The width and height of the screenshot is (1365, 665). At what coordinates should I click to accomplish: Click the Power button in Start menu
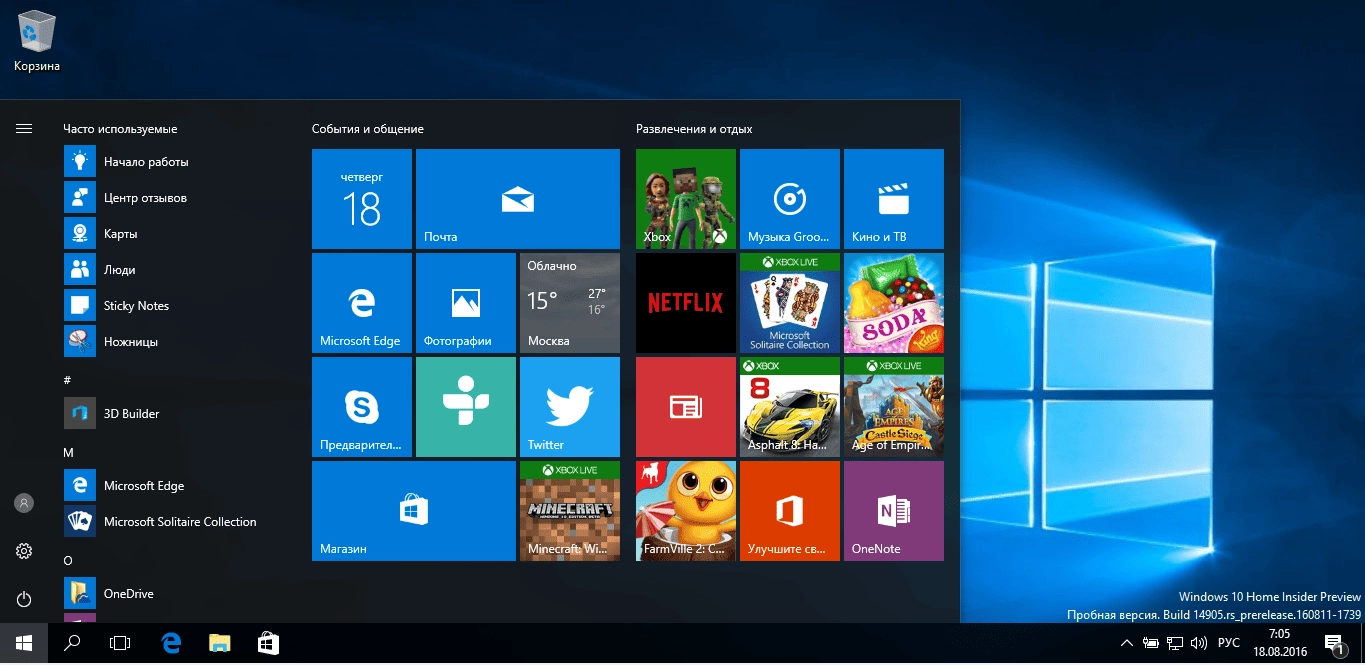coord(24,599)
